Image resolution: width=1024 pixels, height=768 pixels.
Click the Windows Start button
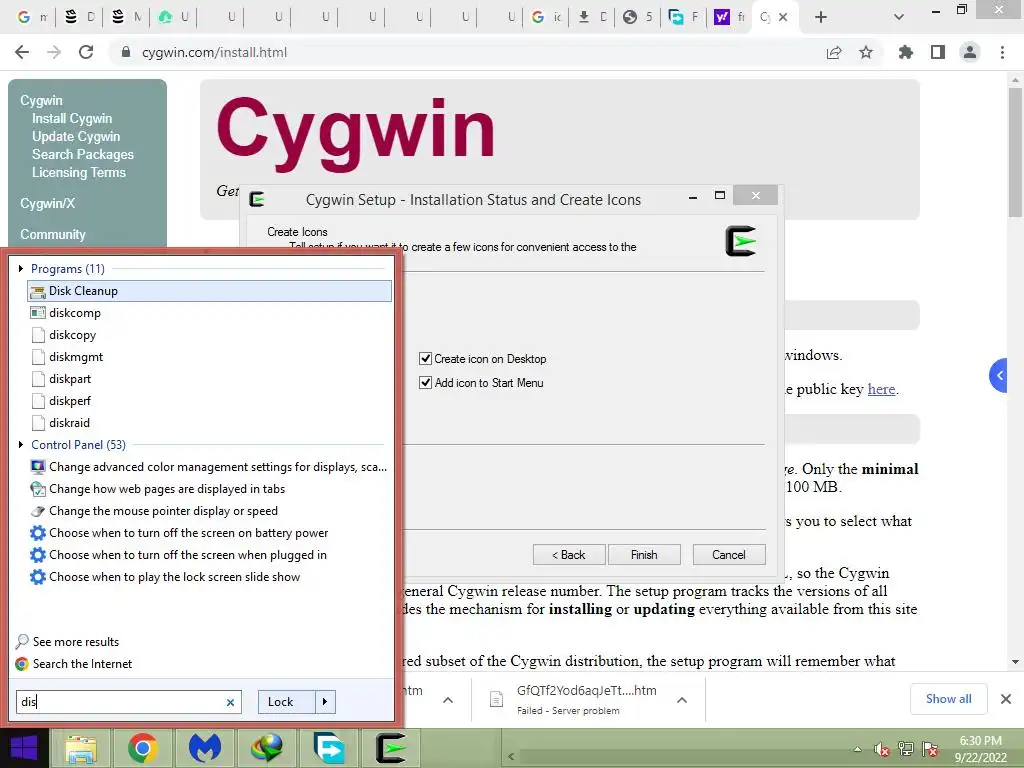click(24, 748)
